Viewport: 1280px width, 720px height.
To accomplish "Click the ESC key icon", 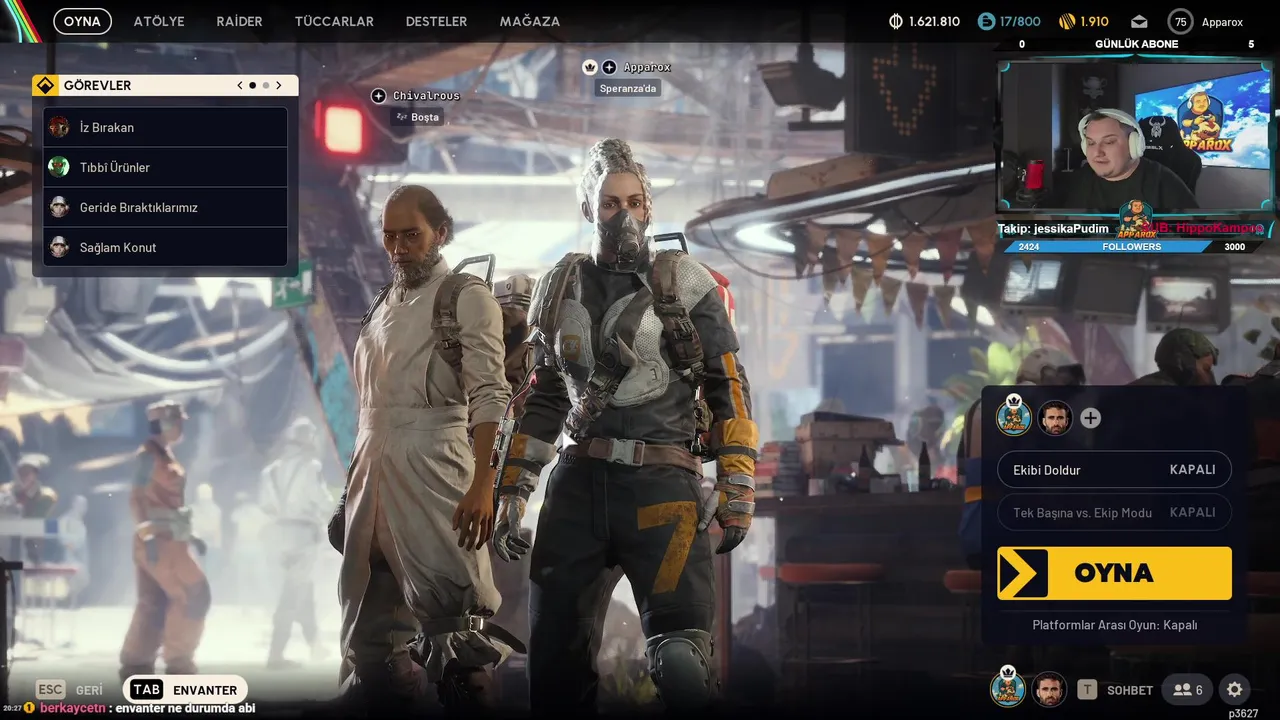I will click(x=51, y=690).
